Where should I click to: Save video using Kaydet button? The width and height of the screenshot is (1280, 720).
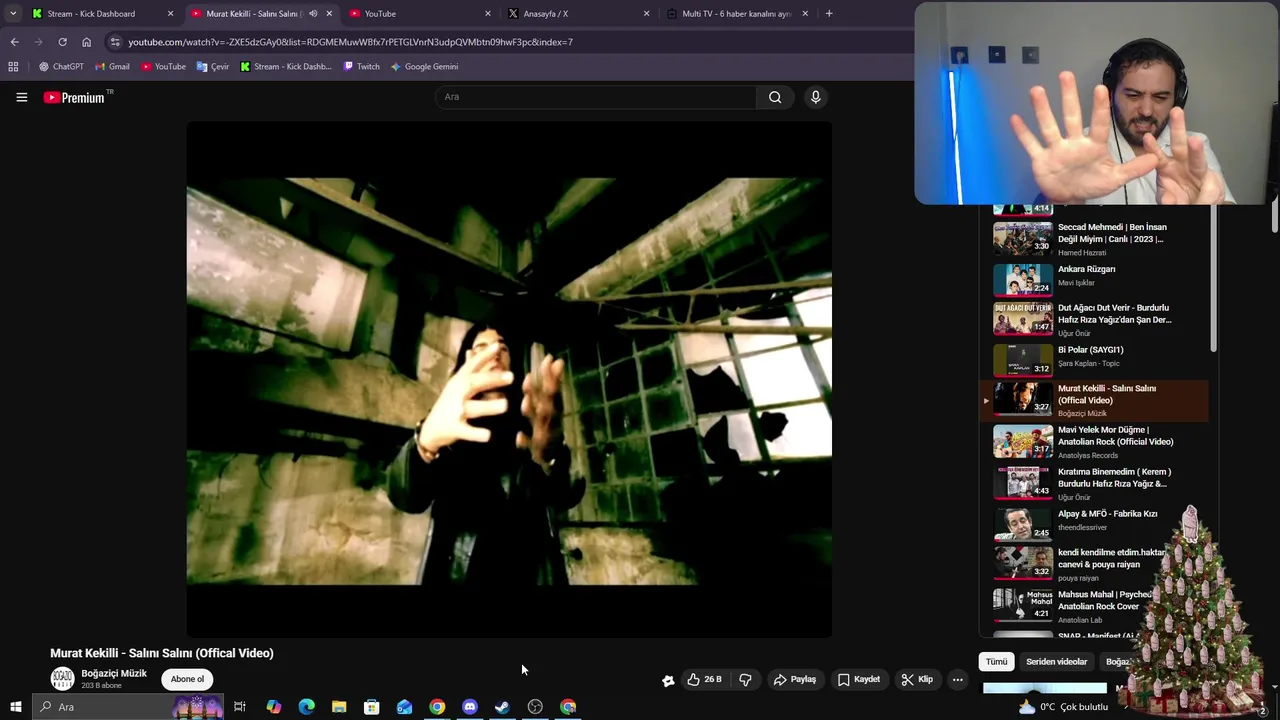(x=859, y=679)
